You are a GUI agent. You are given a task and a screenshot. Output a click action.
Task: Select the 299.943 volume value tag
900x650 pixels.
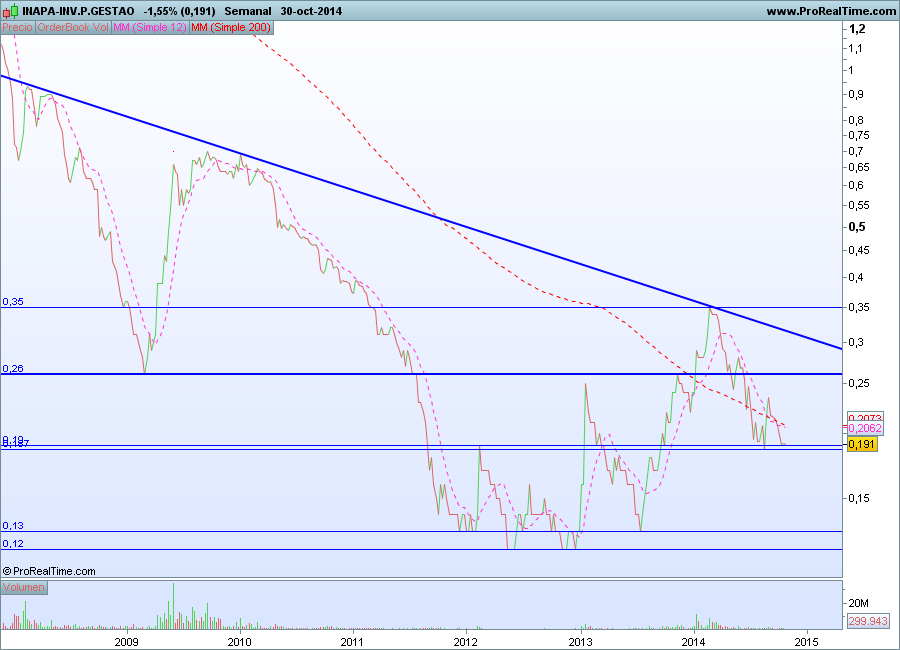click(x=868, y=621)
